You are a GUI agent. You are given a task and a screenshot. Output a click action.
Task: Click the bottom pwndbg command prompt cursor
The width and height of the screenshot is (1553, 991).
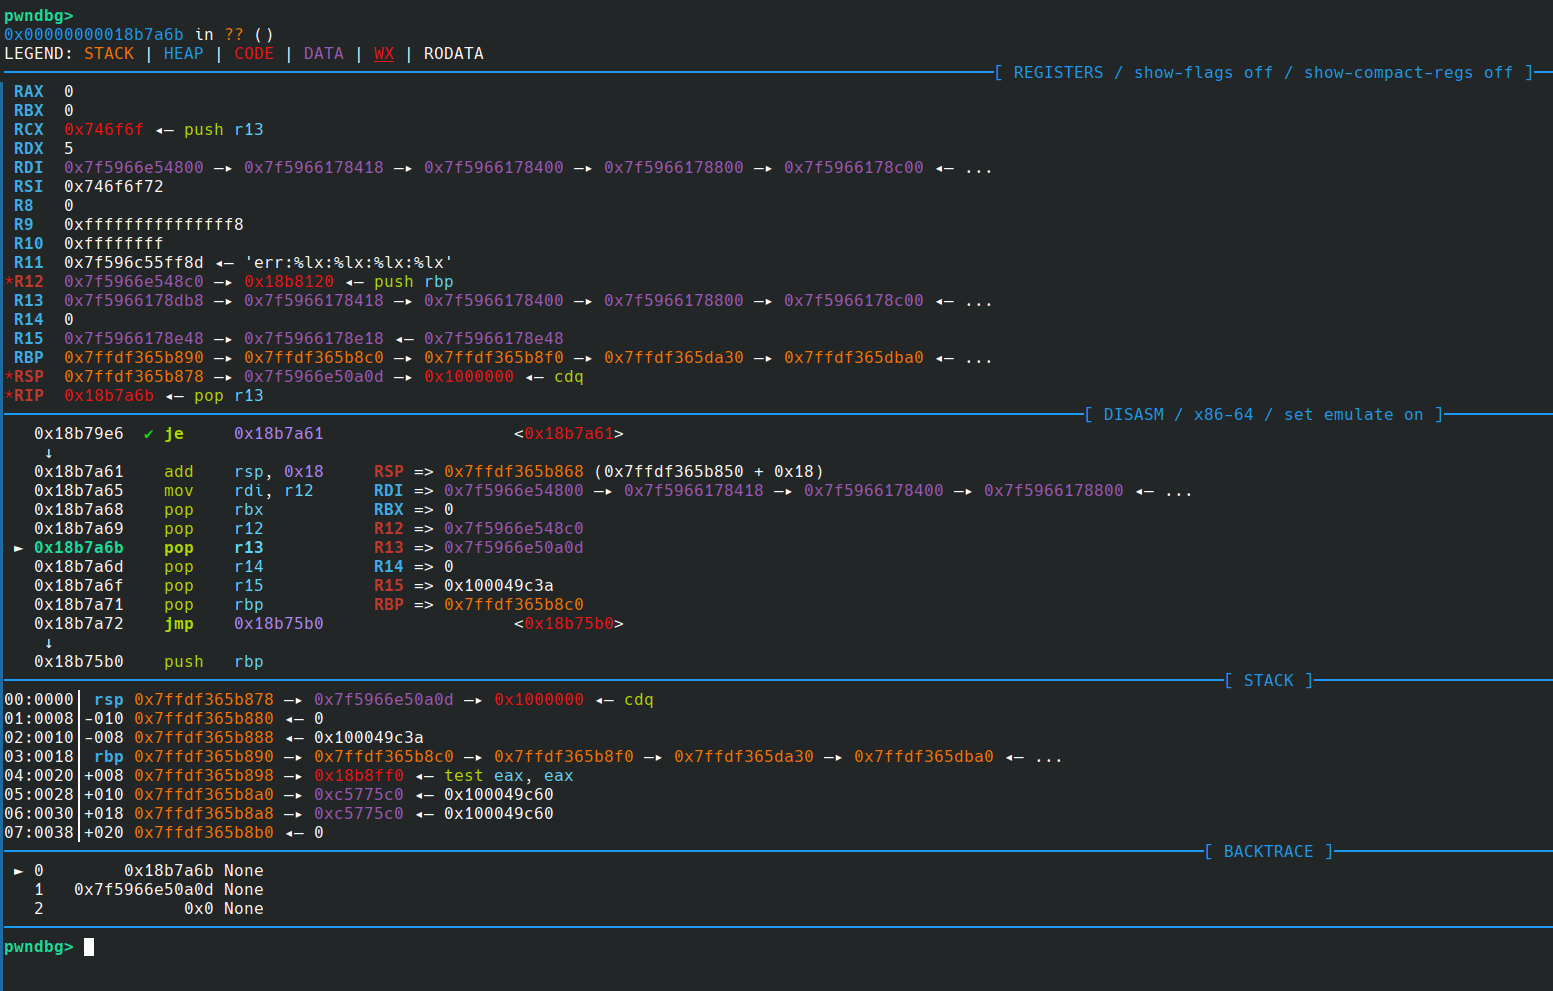tap(89, 947)
